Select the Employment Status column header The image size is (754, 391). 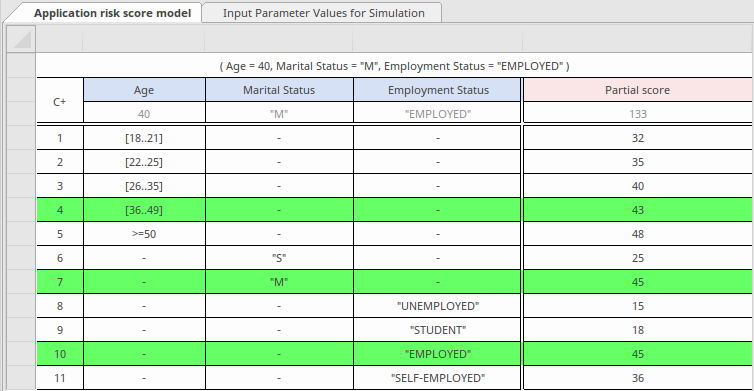[437, 90]
